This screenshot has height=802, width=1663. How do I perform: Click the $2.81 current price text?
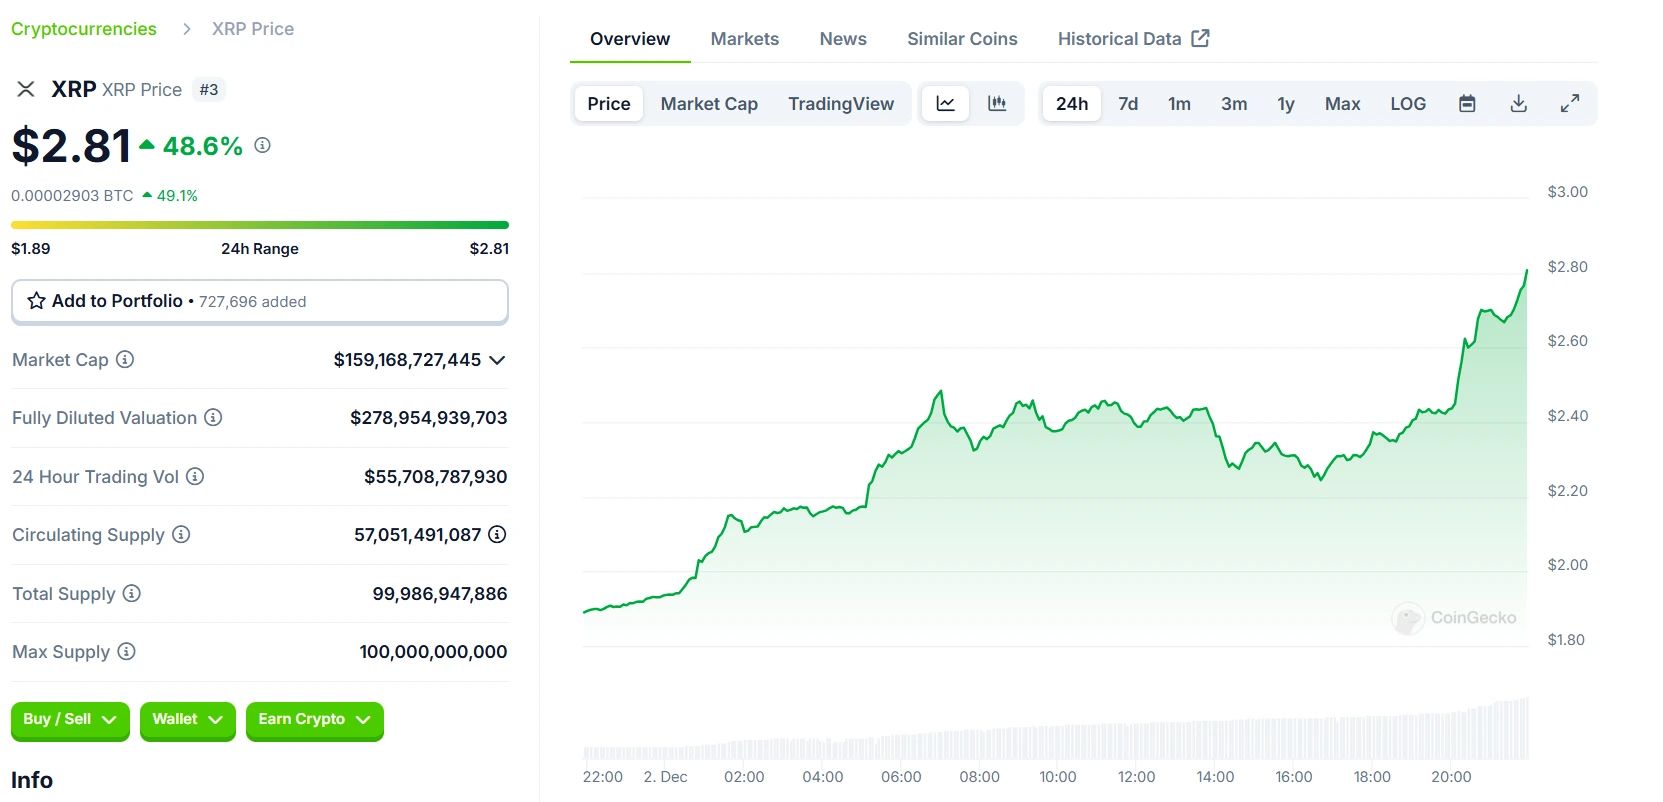point(71,146)
